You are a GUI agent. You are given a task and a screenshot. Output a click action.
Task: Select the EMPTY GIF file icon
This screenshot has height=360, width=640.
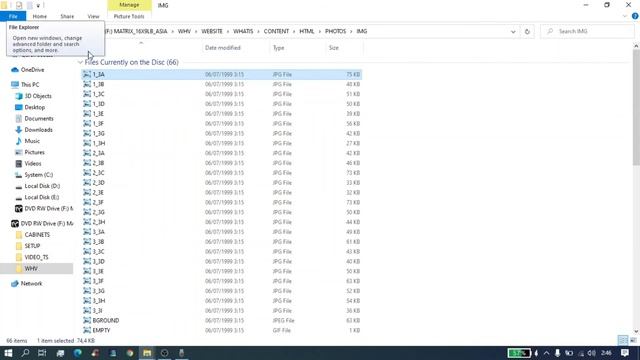(87, 330)
